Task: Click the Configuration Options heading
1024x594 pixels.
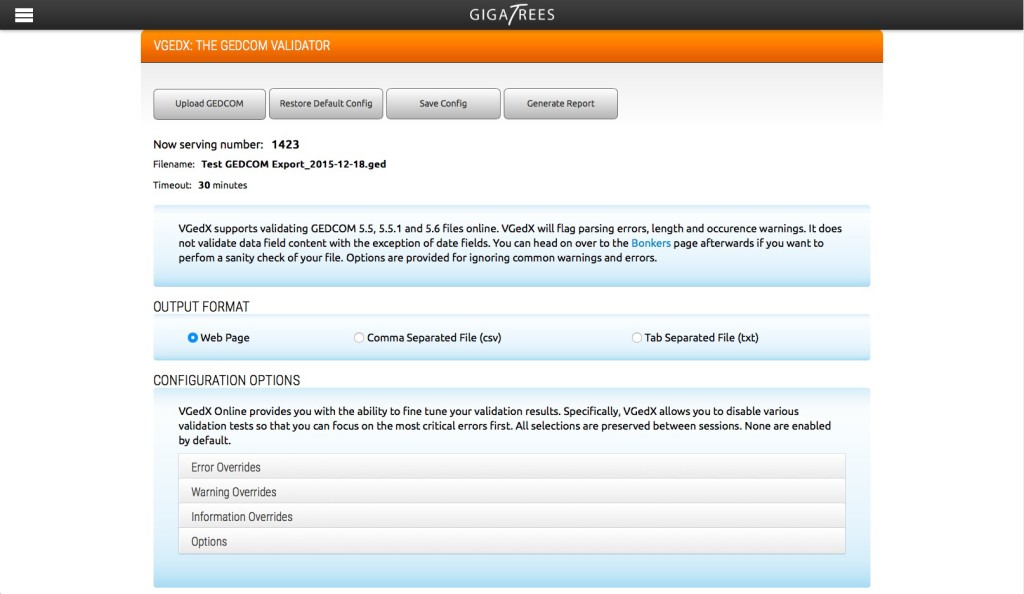Action: point(227,380)
